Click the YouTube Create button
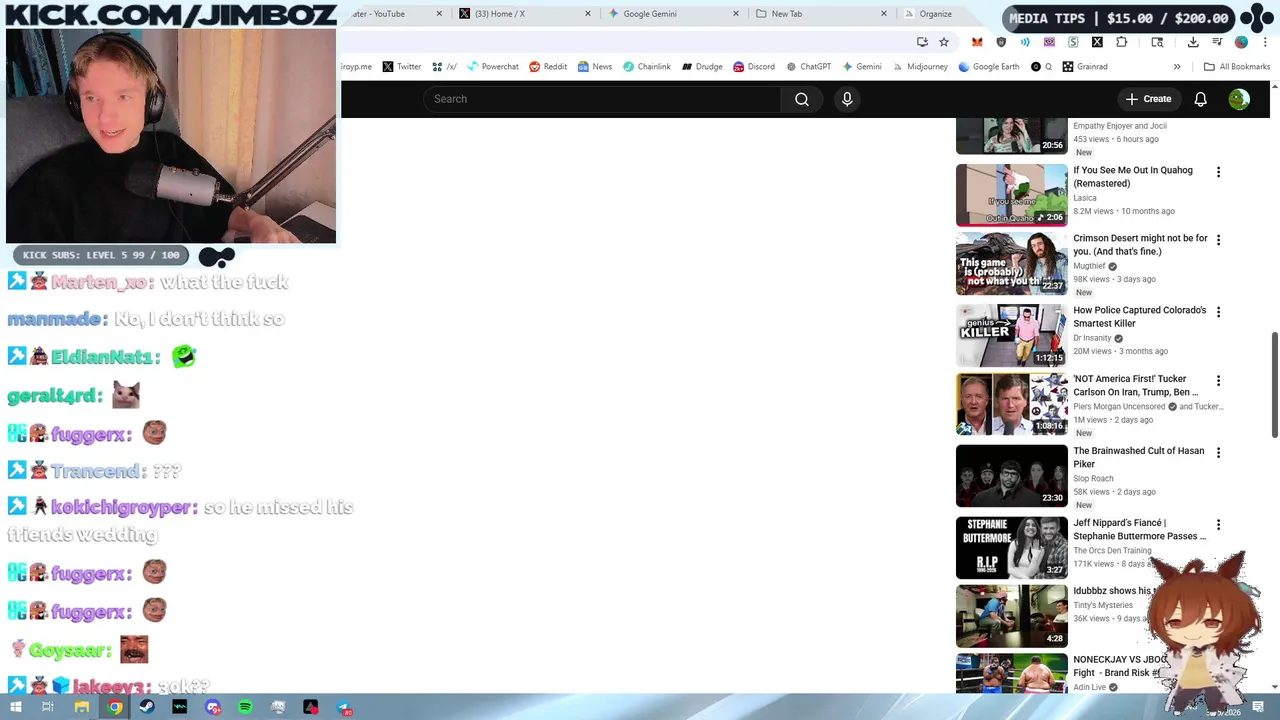 point(1148,99)
